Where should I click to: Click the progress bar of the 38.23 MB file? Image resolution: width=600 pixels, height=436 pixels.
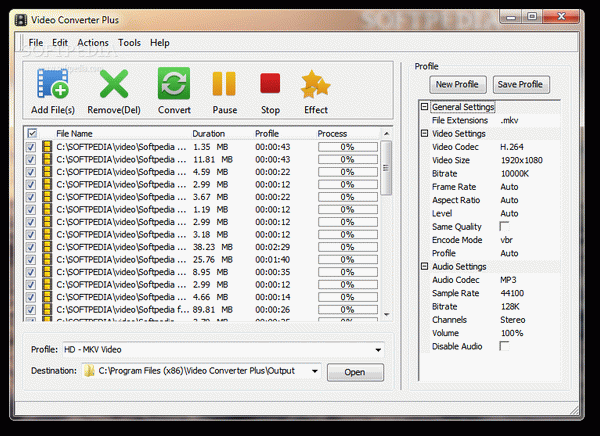(347, 247)
